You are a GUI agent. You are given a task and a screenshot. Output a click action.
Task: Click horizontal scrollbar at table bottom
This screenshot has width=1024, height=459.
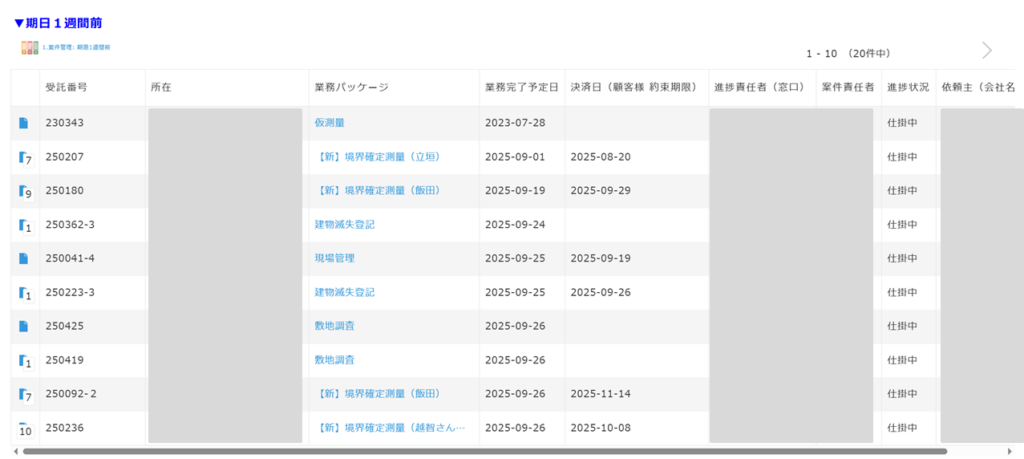pyautogui.click(x=480, y=452)
